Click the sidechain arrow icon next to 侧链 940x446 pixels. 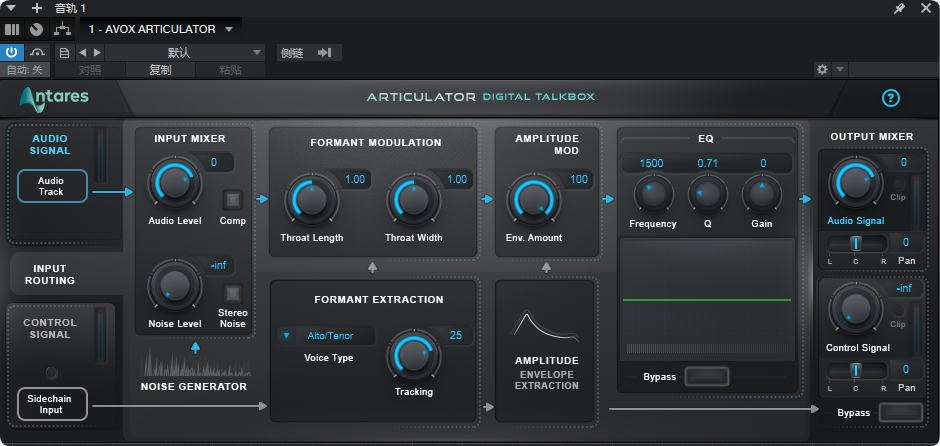(x=324, y=53)
